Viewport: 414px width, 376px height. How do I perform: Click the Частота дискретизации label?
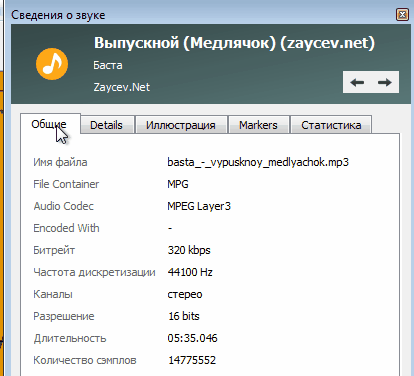click(94, 272)
